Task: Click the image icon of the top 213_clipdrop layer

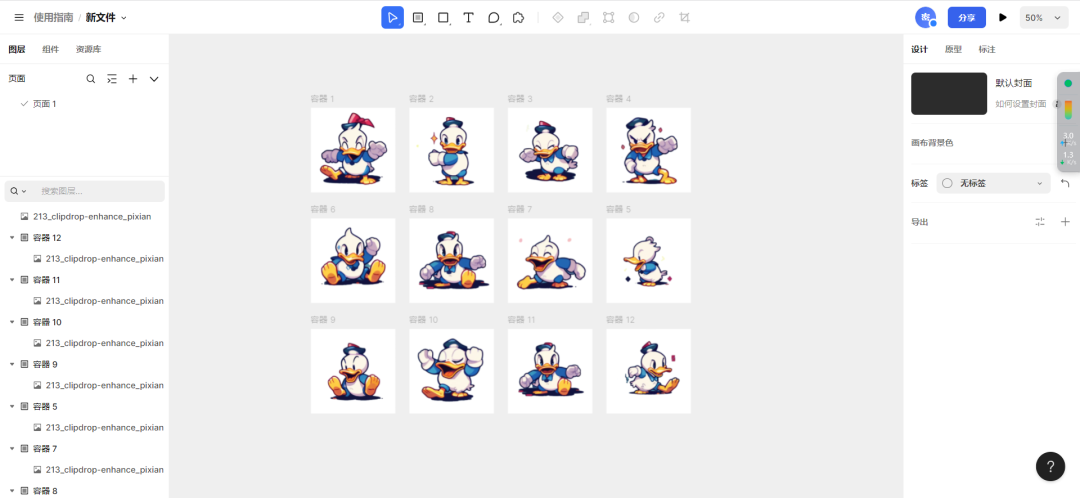Action: click(x=25, y=216)
